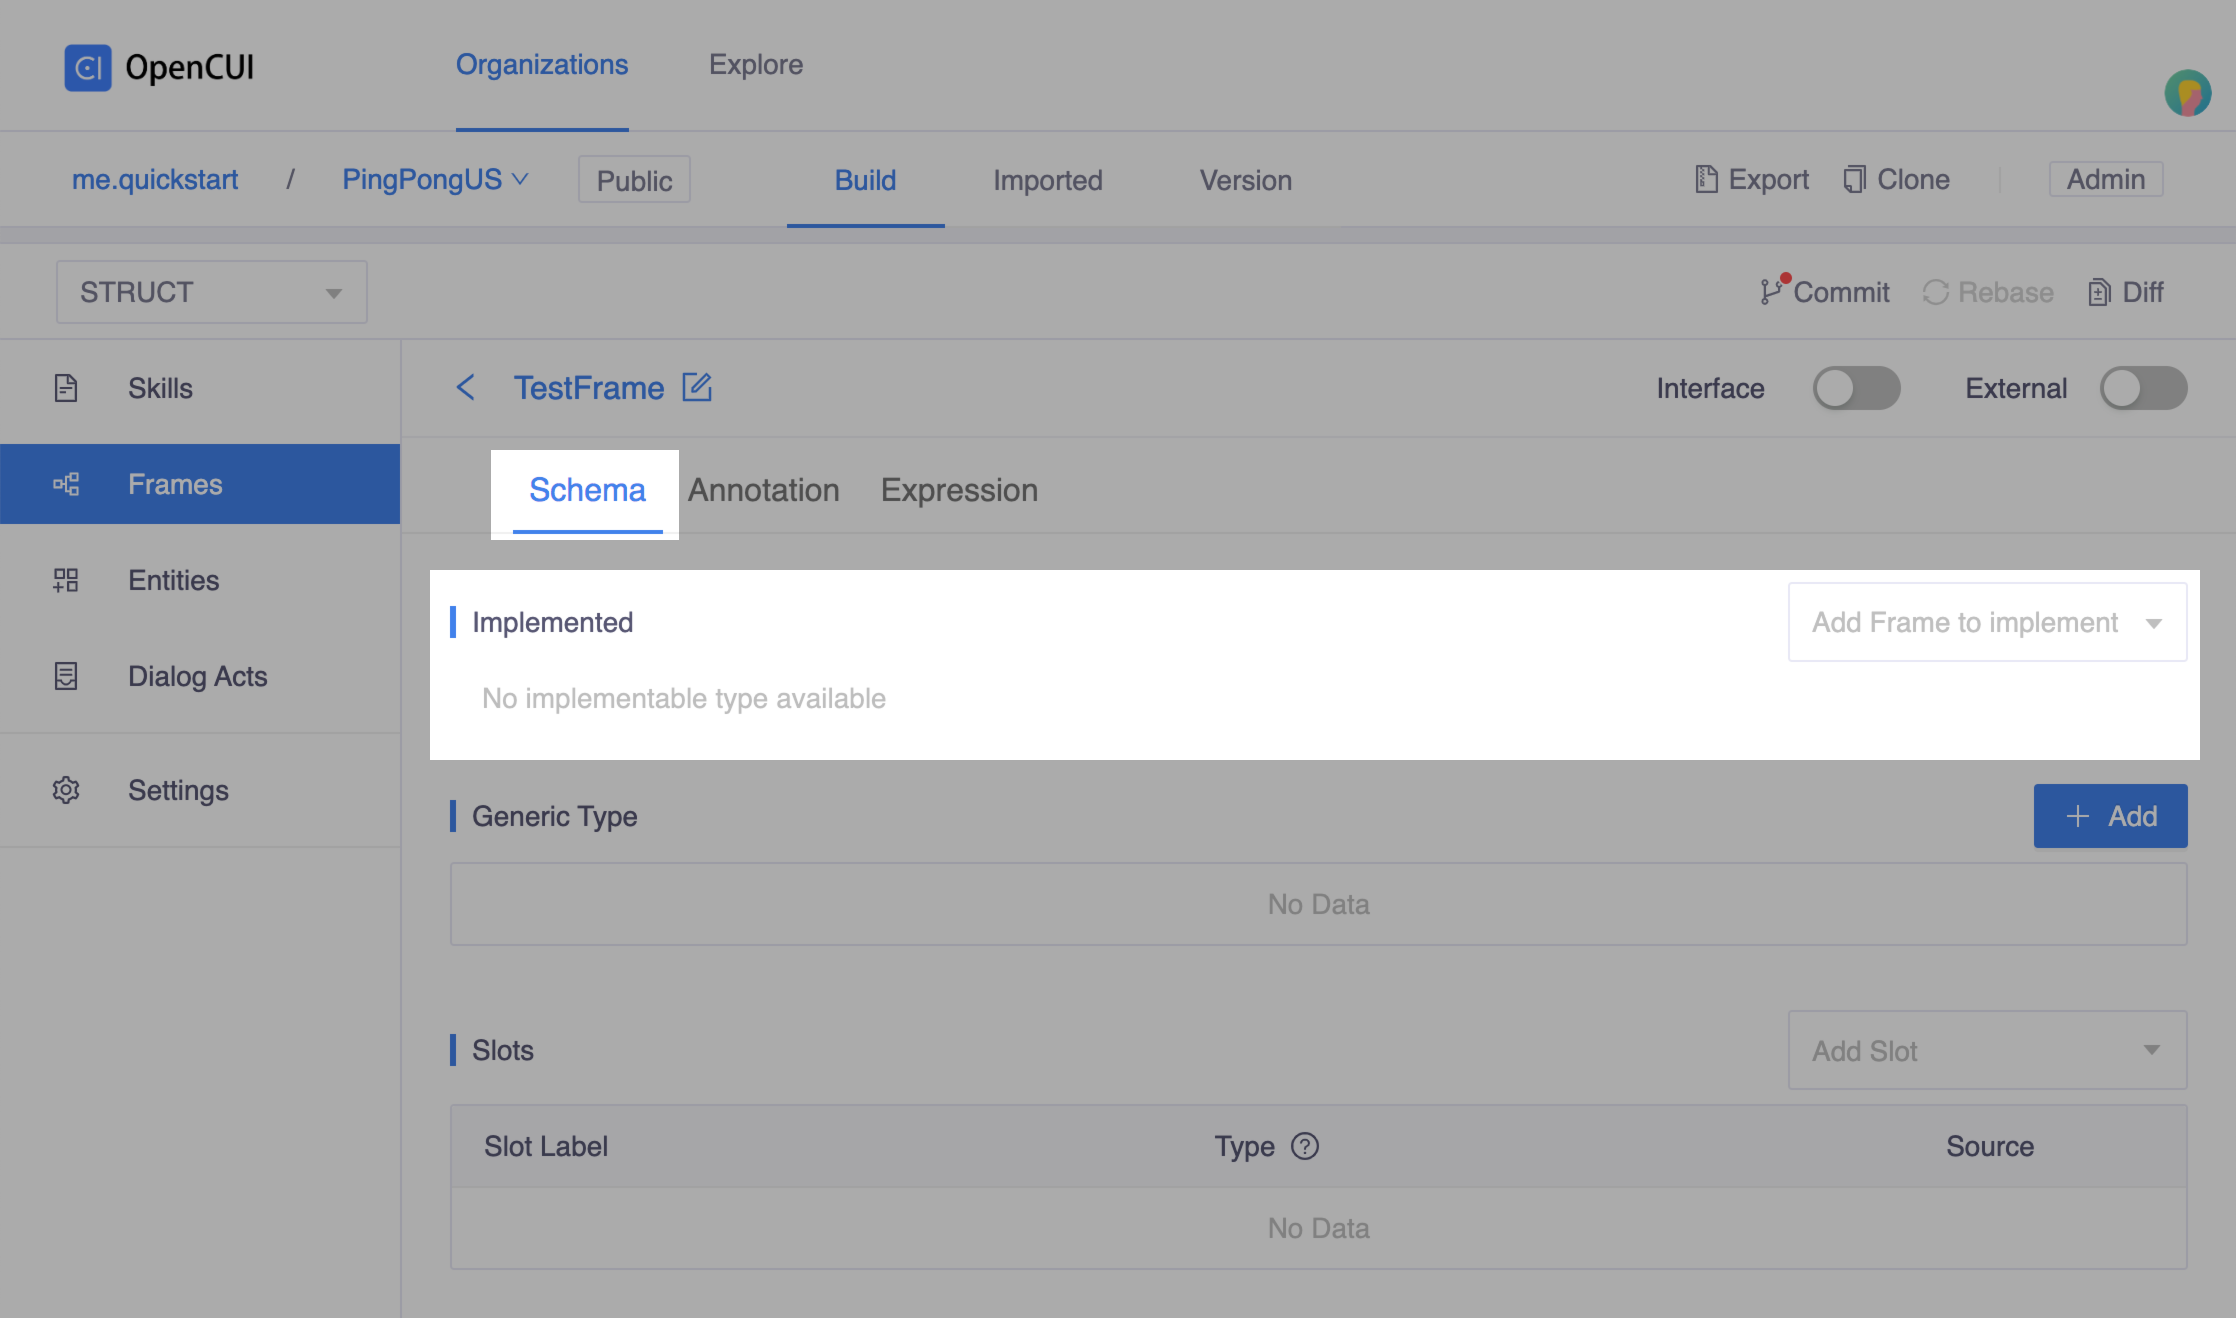This screenshot has width=2236, height=1318.
Task: Select Entities in the sidebar
Action: (173, 580)
